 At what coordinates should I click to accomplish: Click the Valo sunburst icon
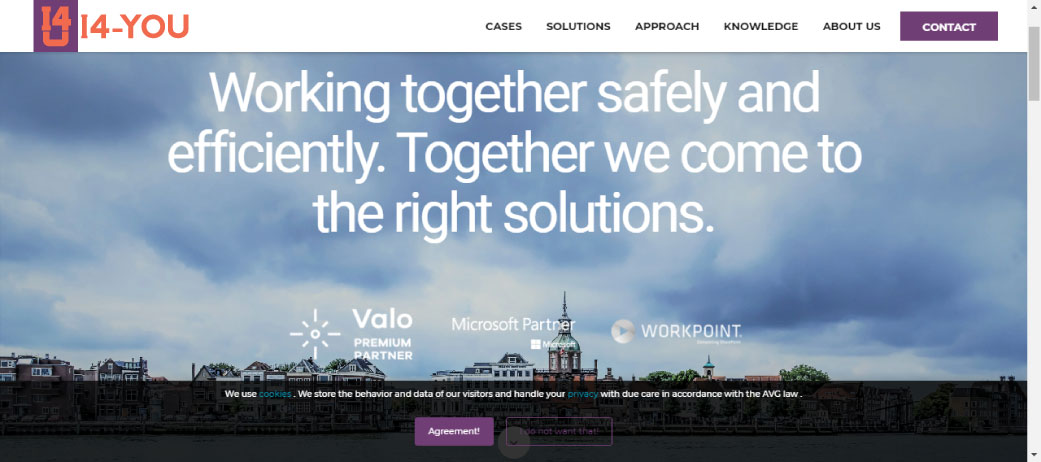click(x=315, y=335)
